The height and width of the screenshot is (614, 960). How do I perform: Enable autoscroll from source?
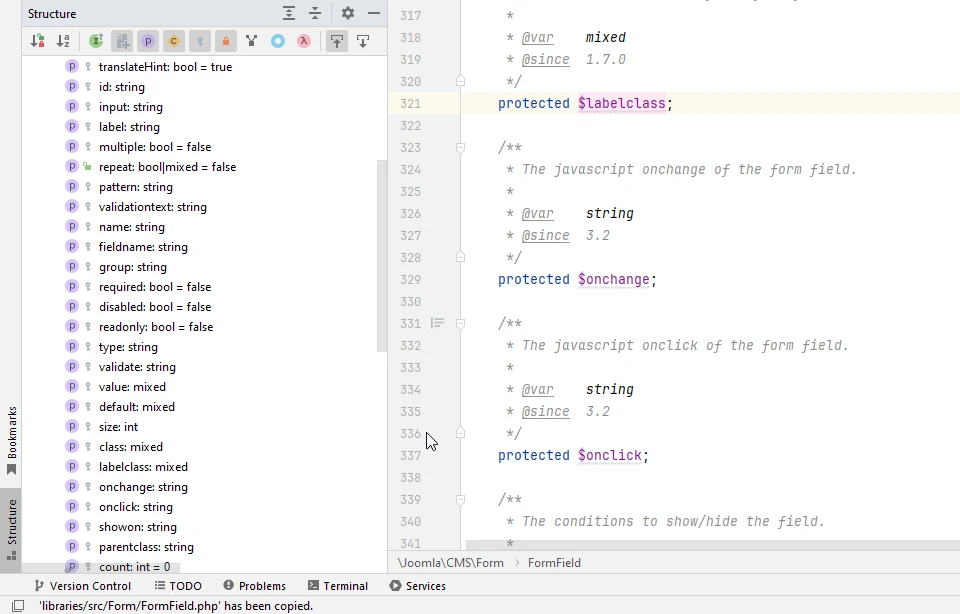(363, 41)
